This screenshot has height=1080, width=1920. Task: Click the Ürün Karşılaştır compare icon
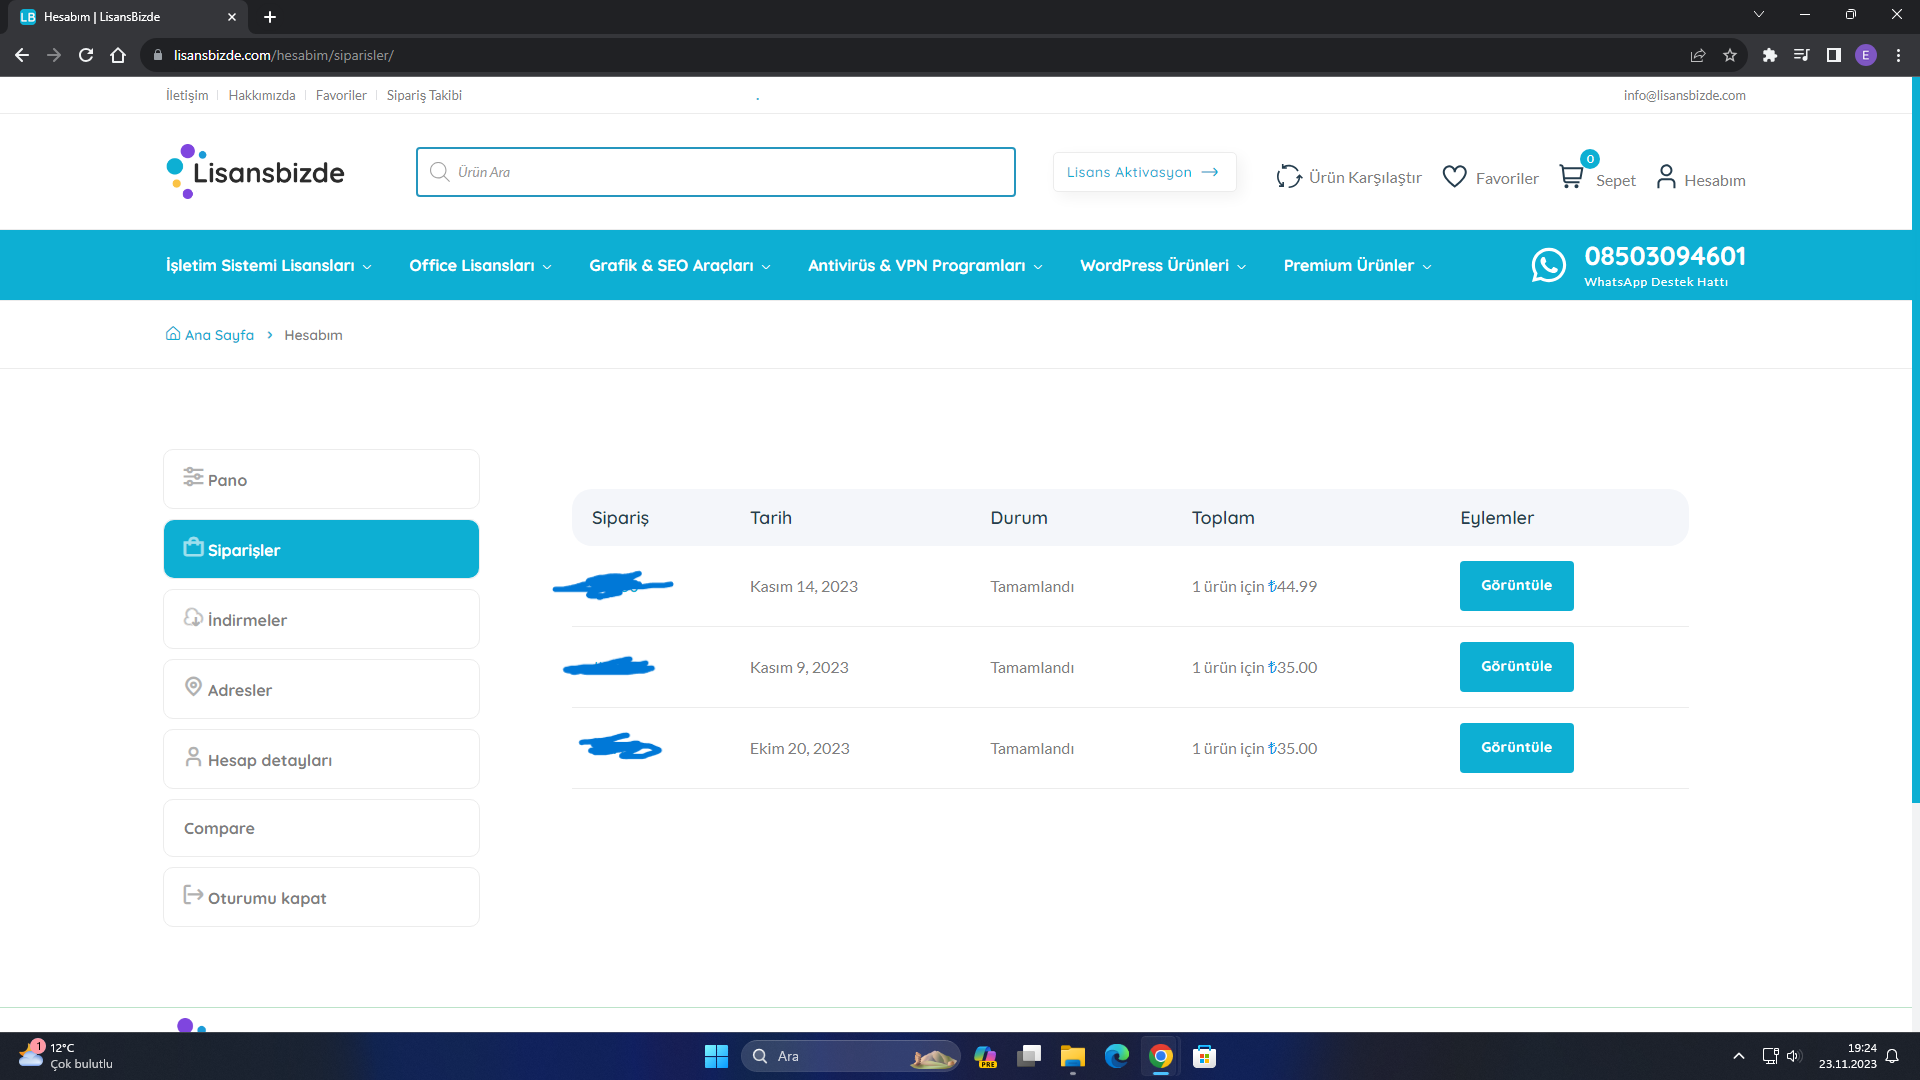(x=1288, y=177)
